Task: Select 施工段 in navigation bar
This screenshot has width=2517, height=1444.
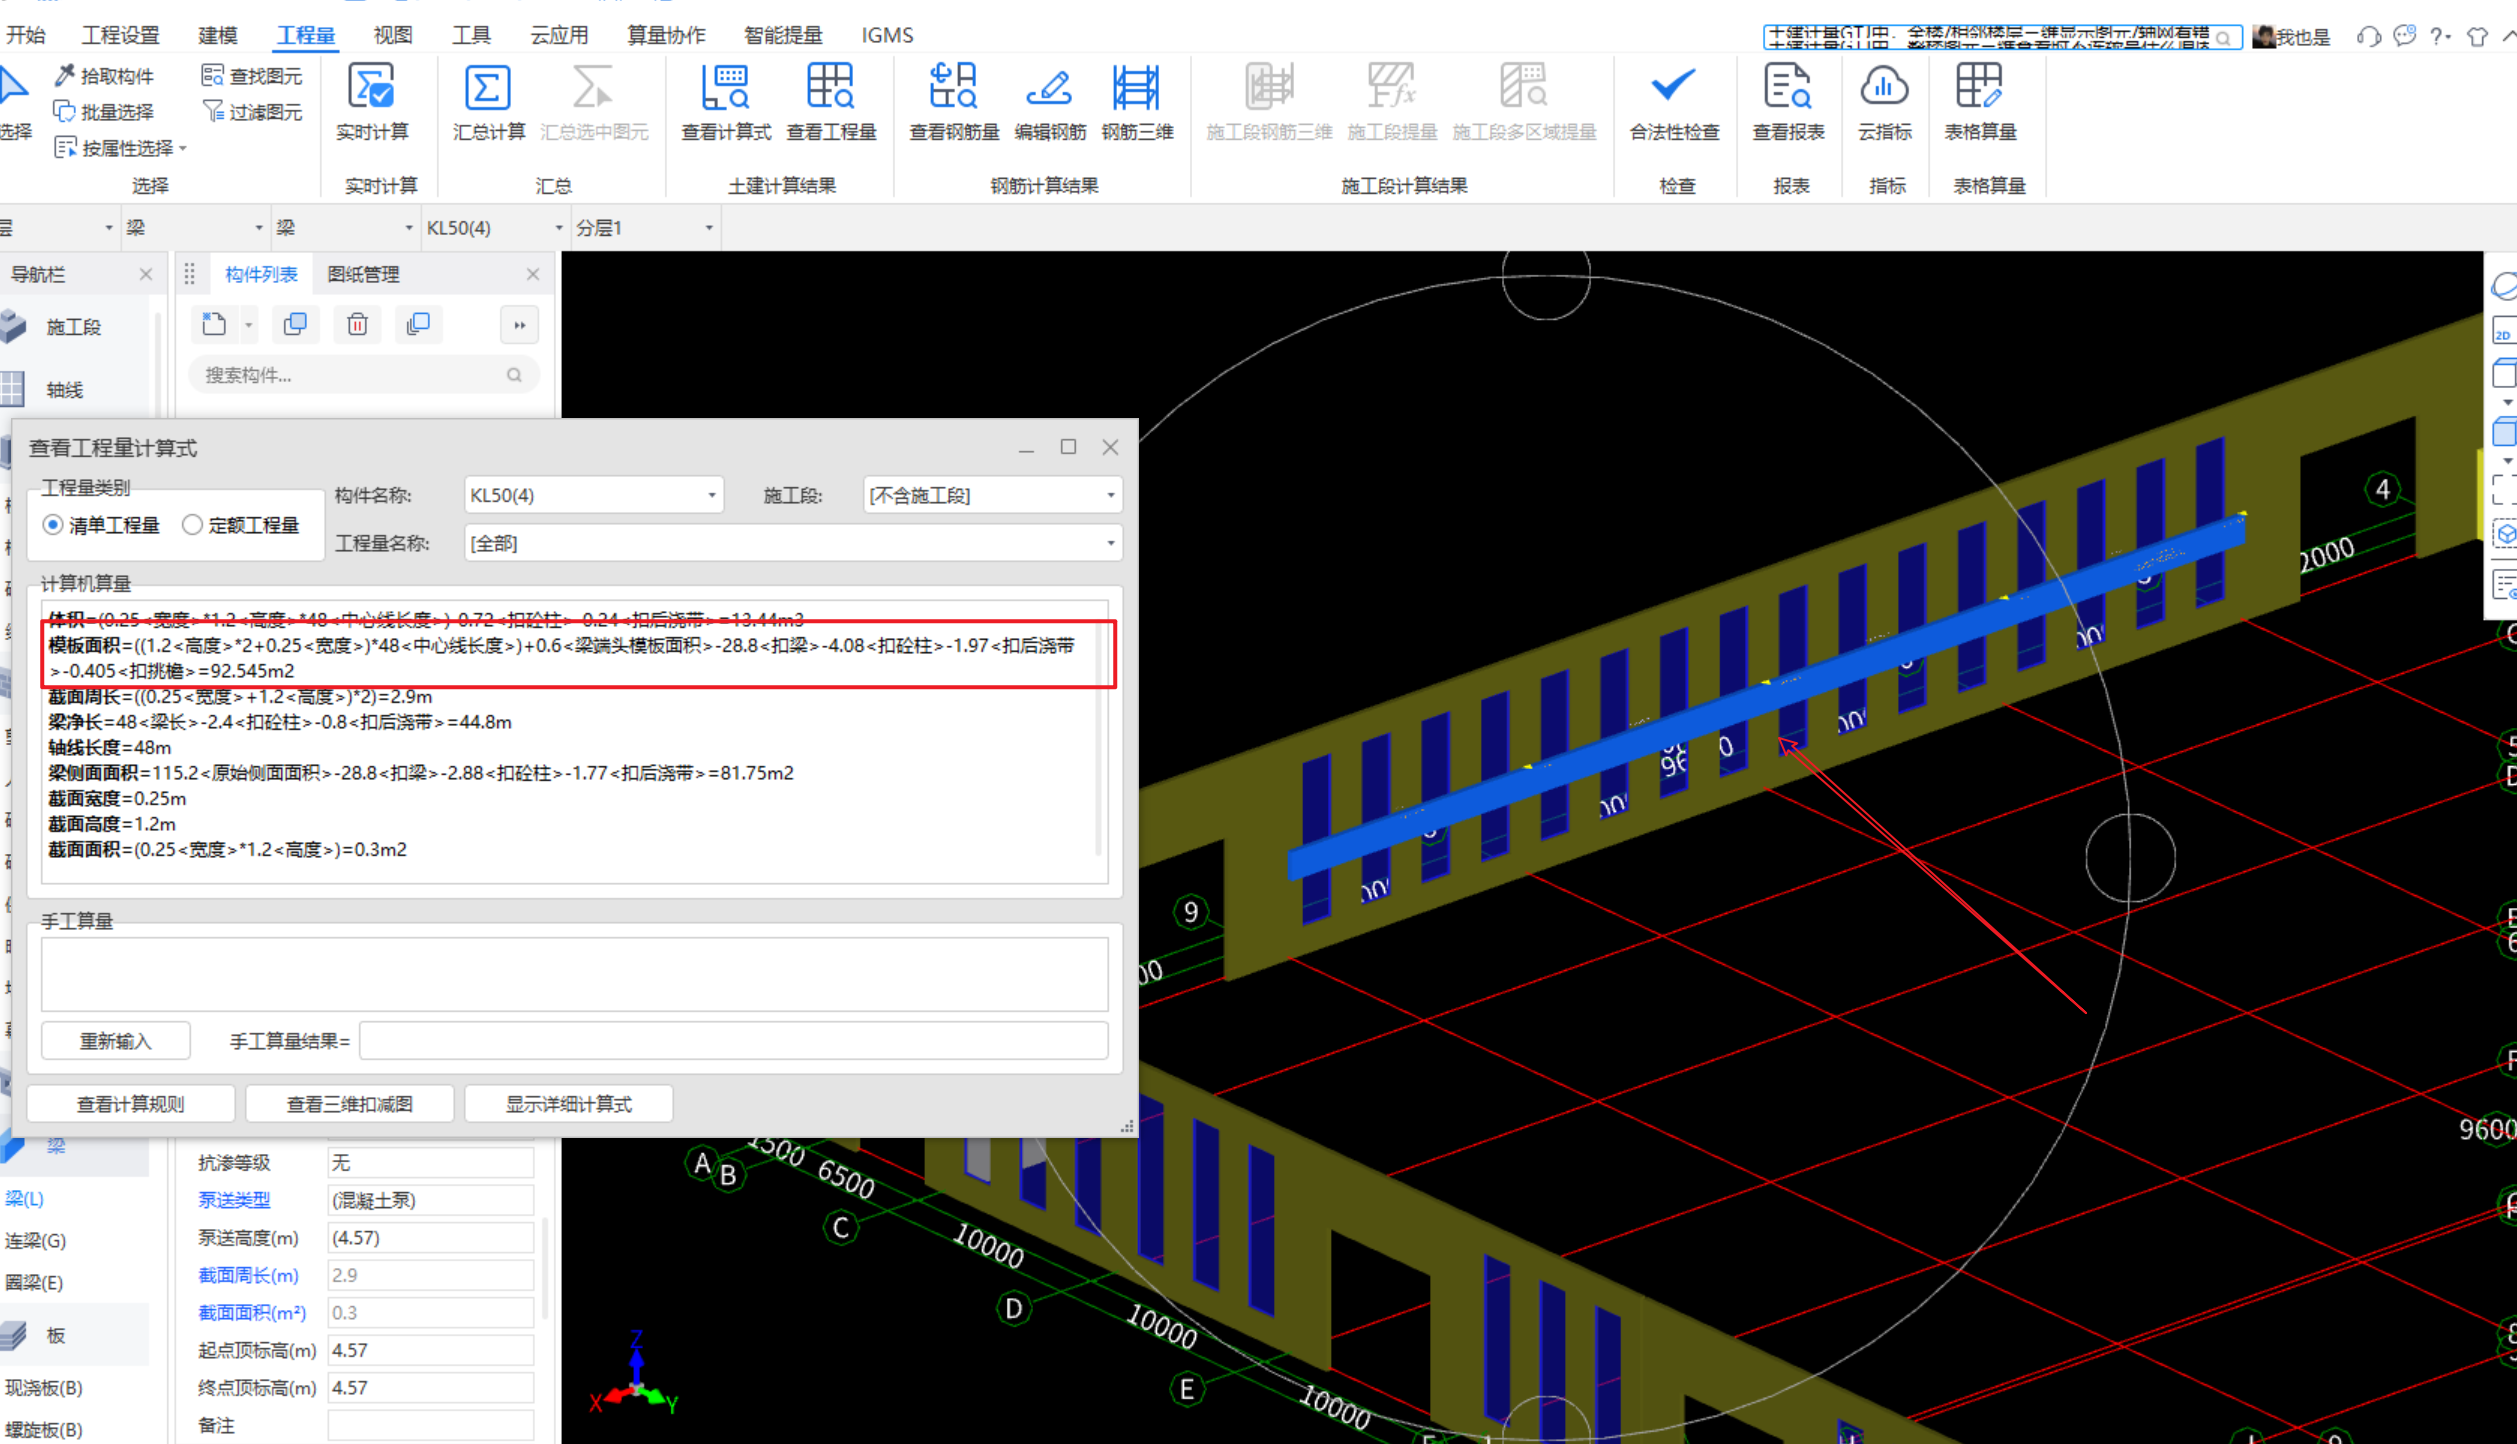Action: [x=73, y=327]
